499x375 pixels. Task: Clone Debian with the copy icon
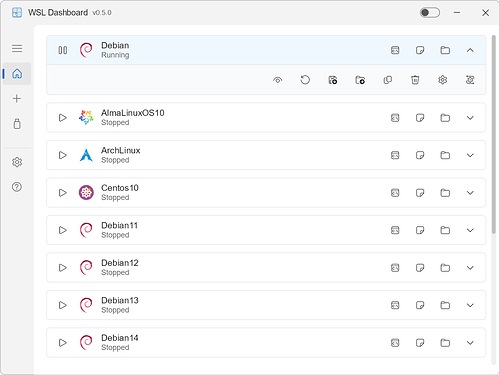click(388, 80)
